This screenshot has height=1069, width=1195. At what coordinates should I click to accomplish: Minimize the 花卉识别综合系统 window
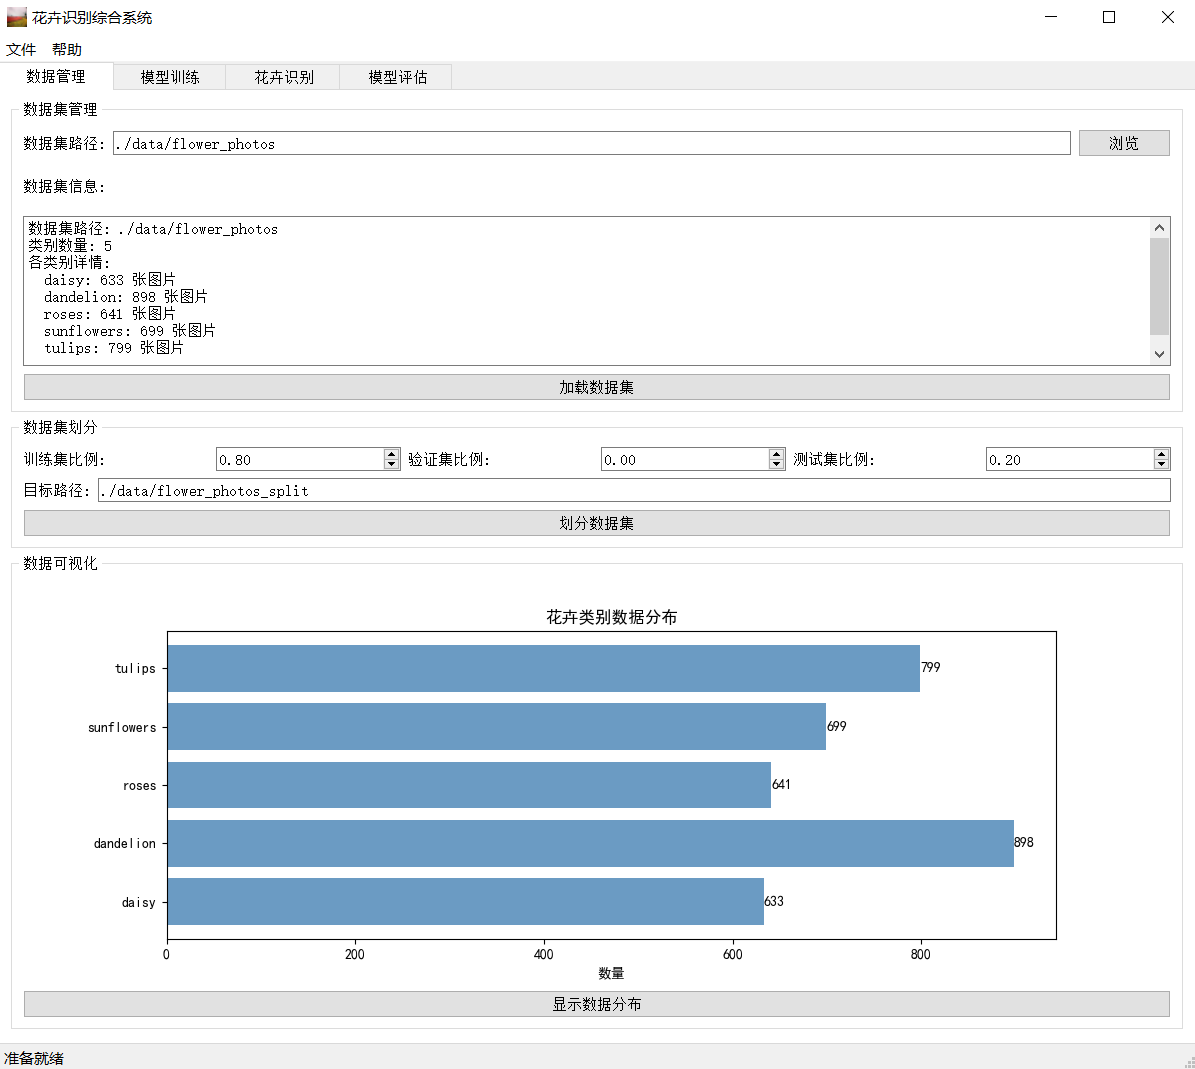click(x=1051, y=17)
